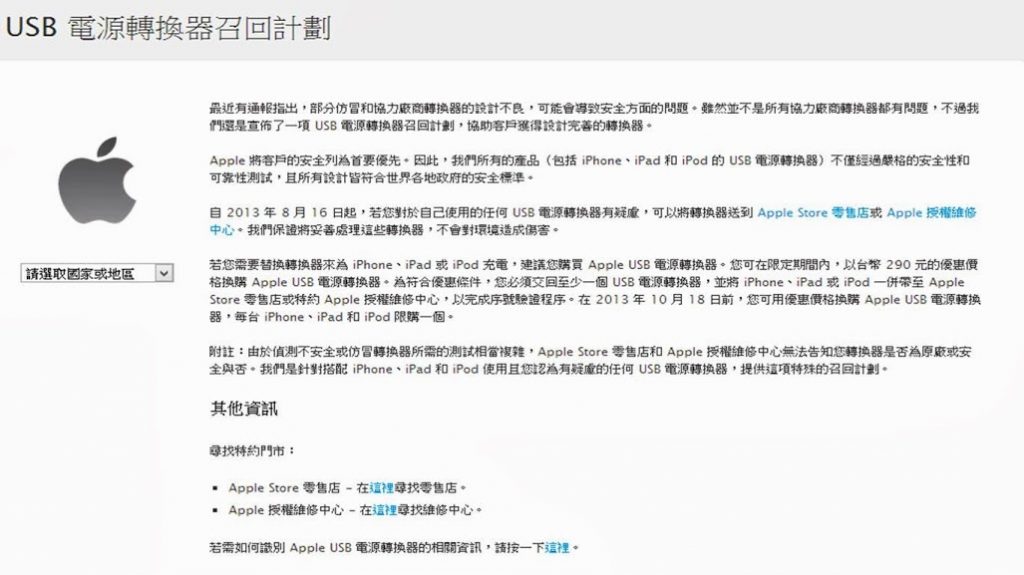
Task: Click the bullet text Apple 授權維修中心
Action: 285,510
